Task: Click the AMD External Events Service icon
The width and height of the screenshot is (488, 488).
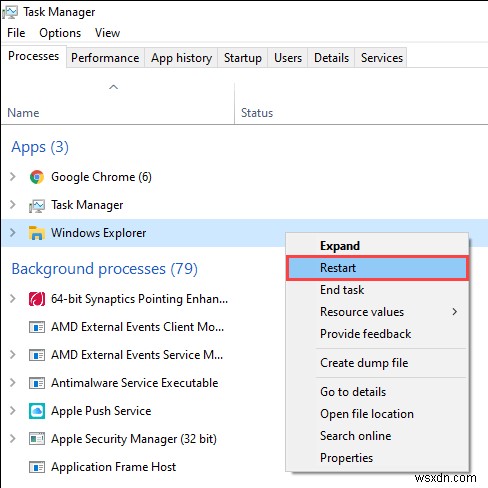Action: pos(37,355)
